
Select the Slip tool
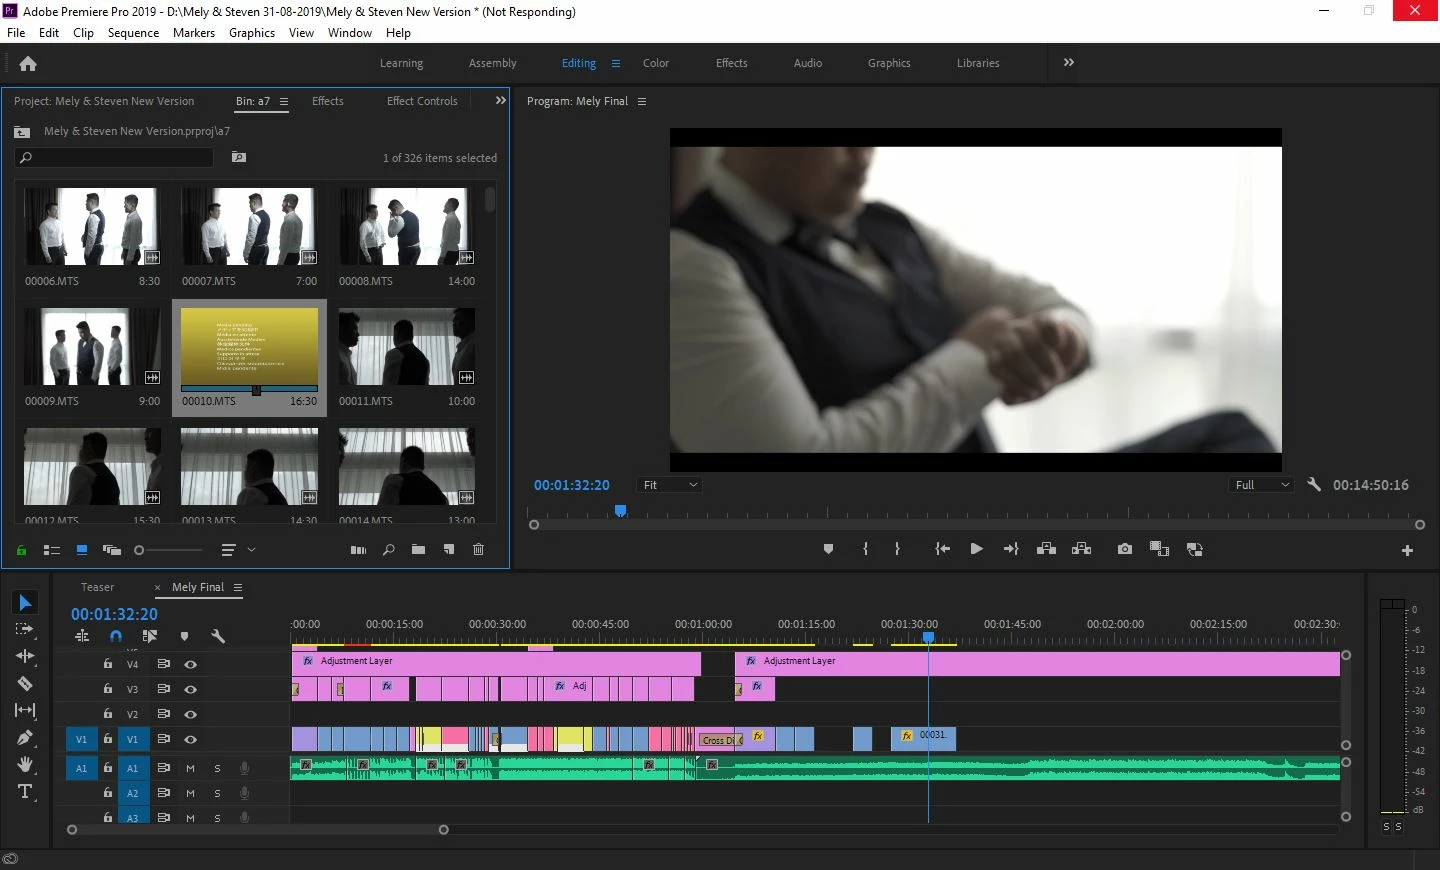tap(25, 710)
